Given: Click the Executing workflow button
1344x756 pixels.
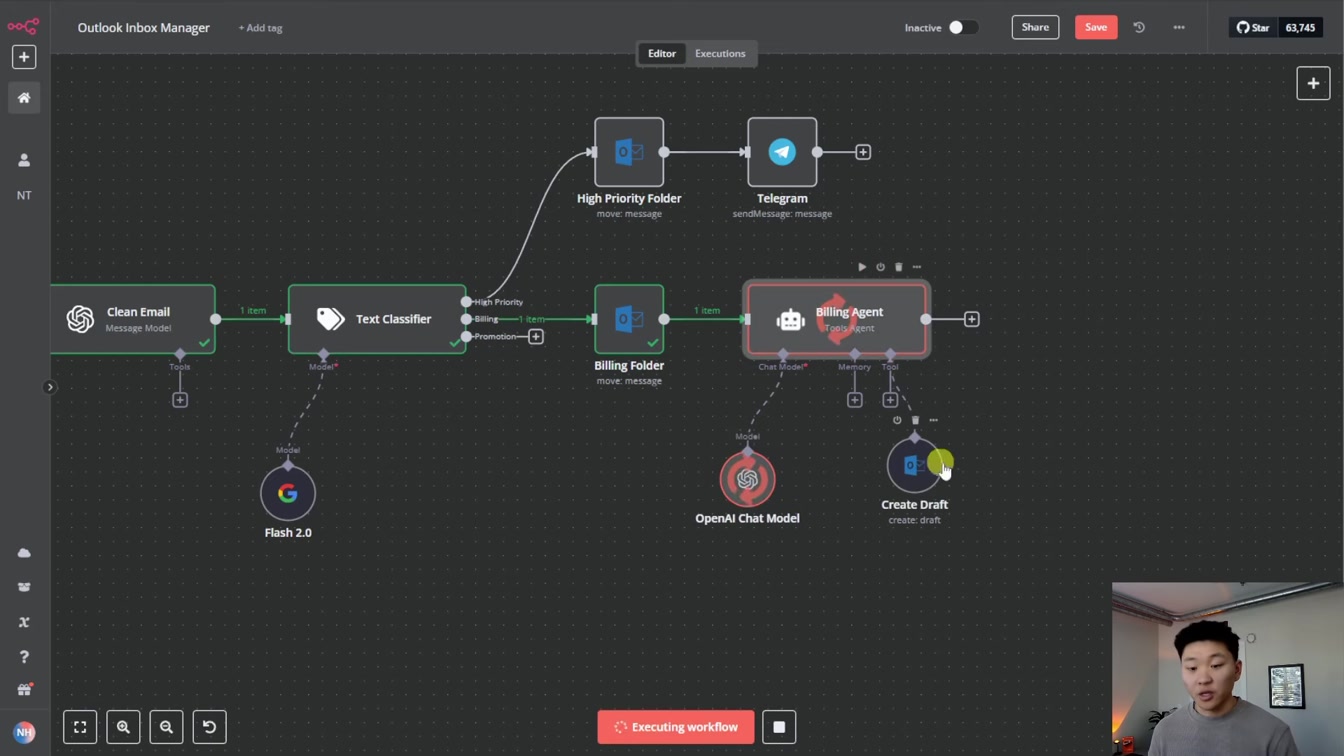Looking at the screenshot, I should coord(676,727).
